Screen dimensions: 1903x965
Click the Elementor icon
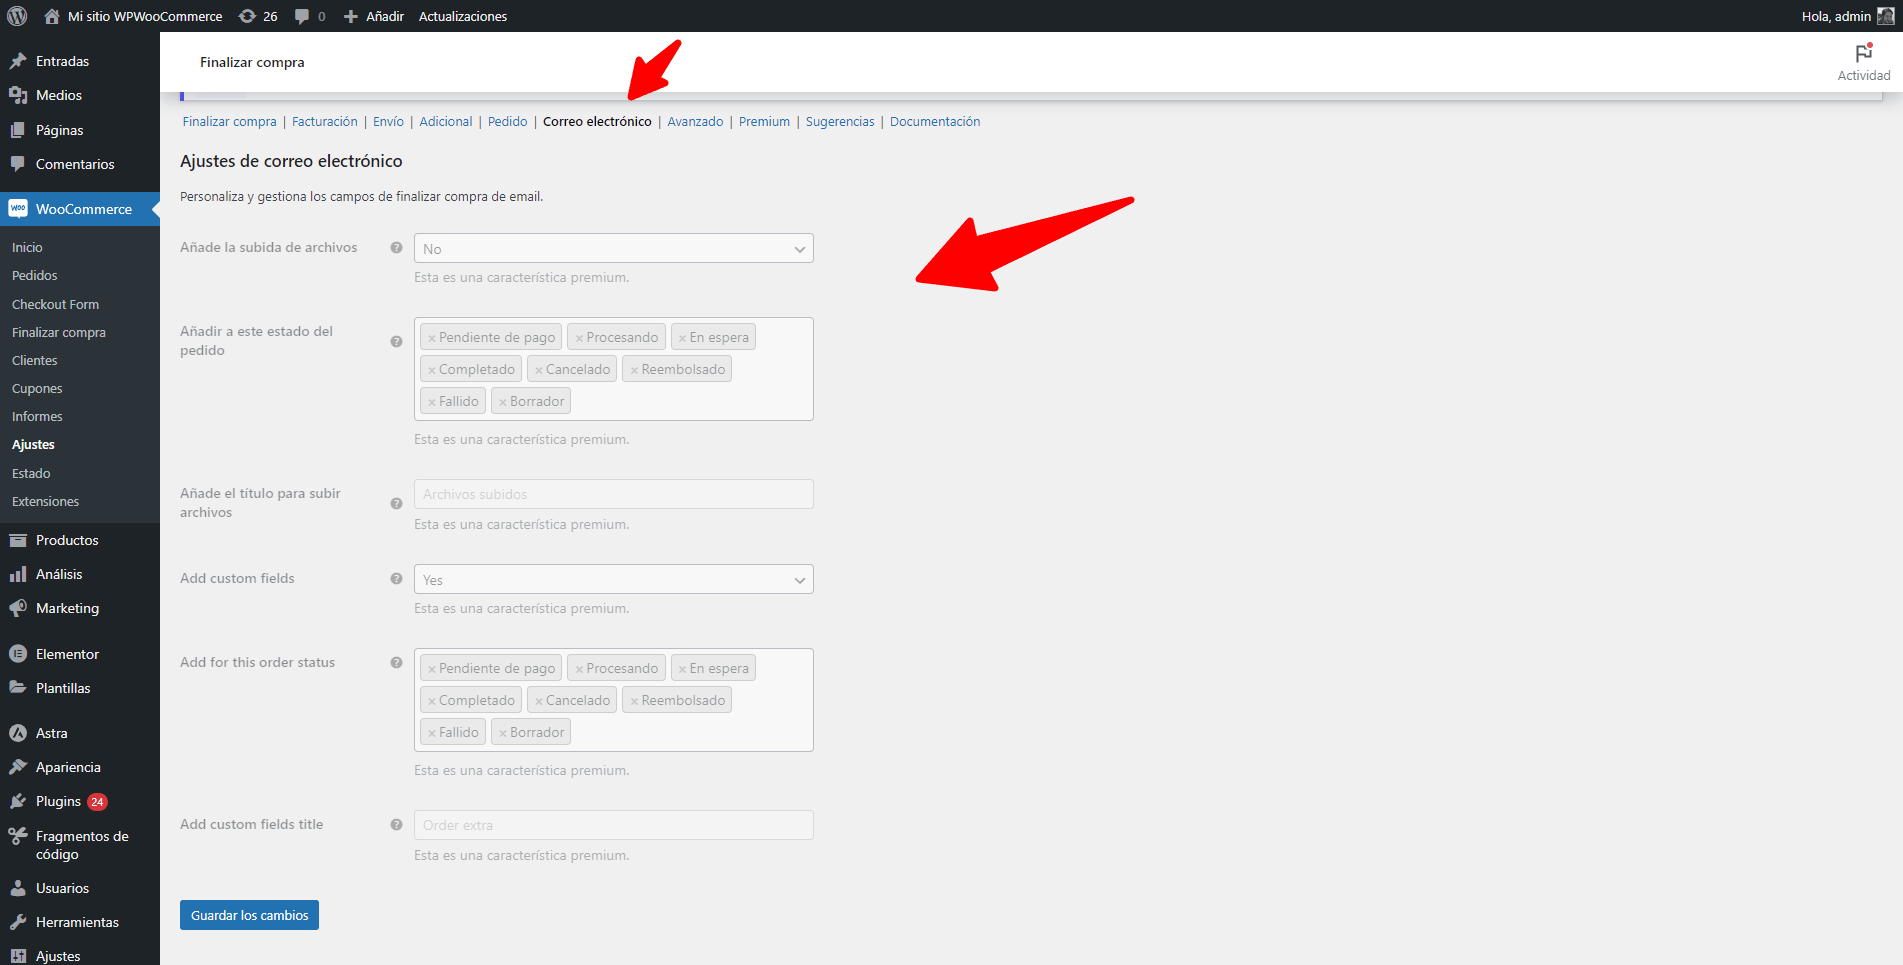click(x=18, y=654)
